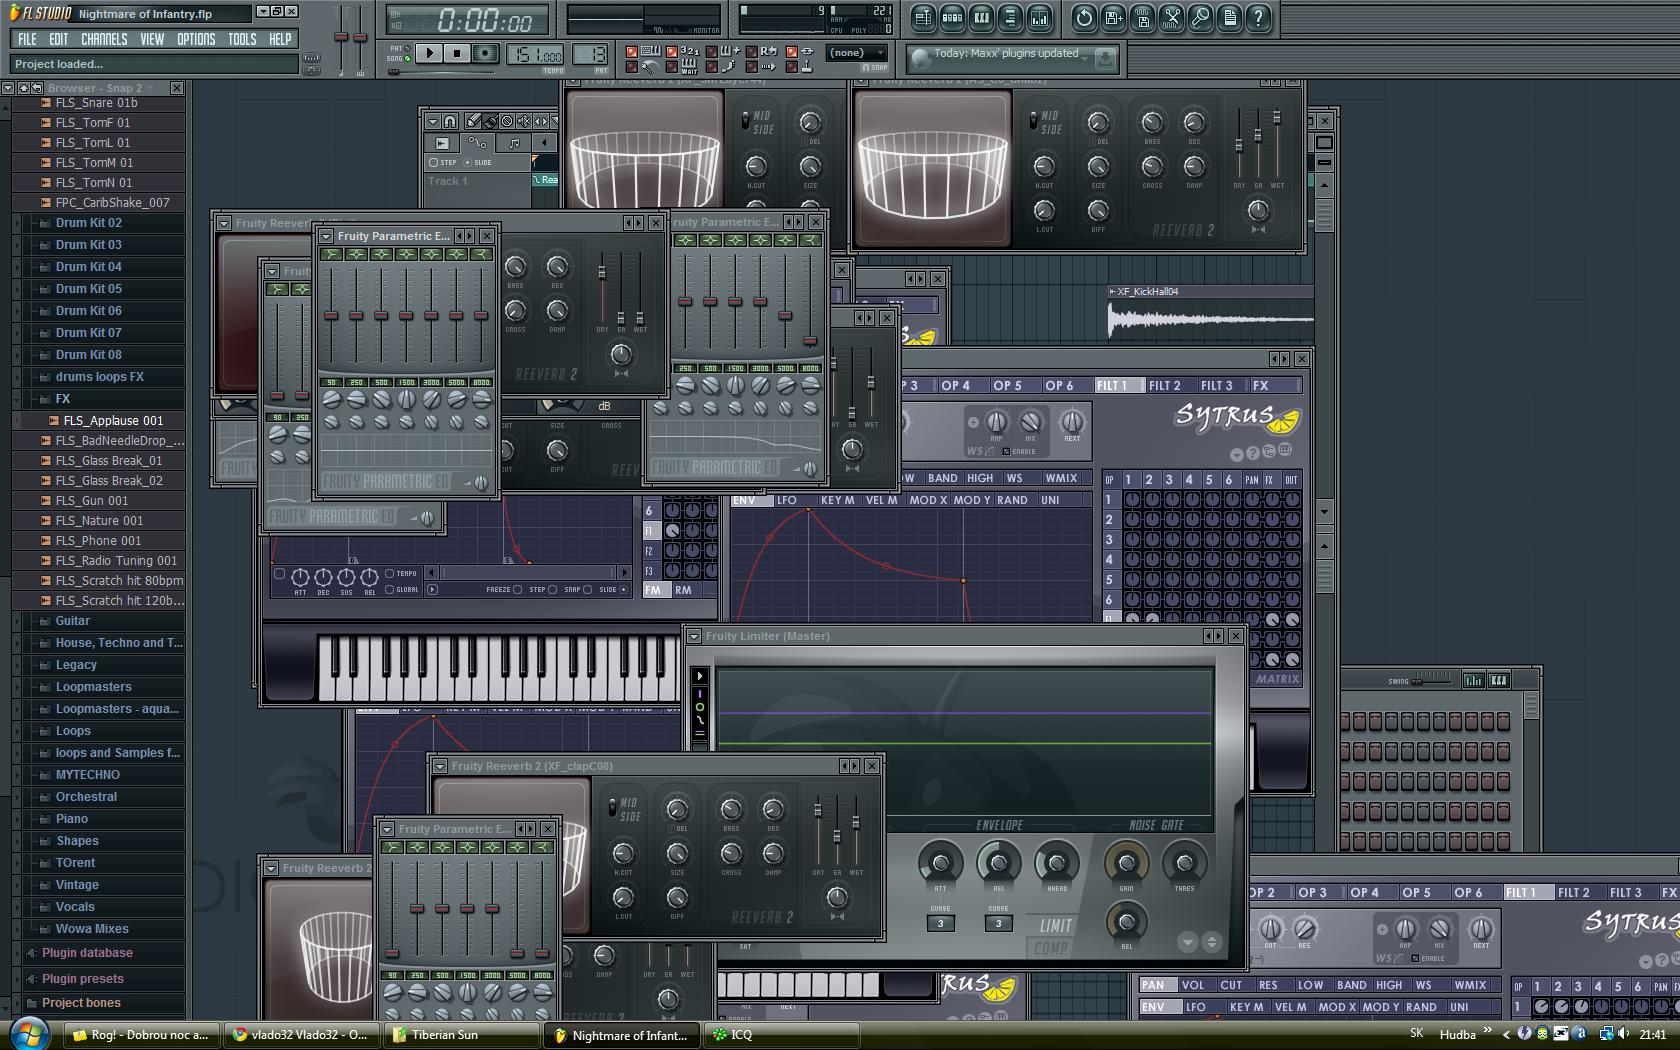The width and height of the screenshot is (1680, 1050).
Task: Click the snap magnet icon in playlist
Action: click(x=450, y=121)
